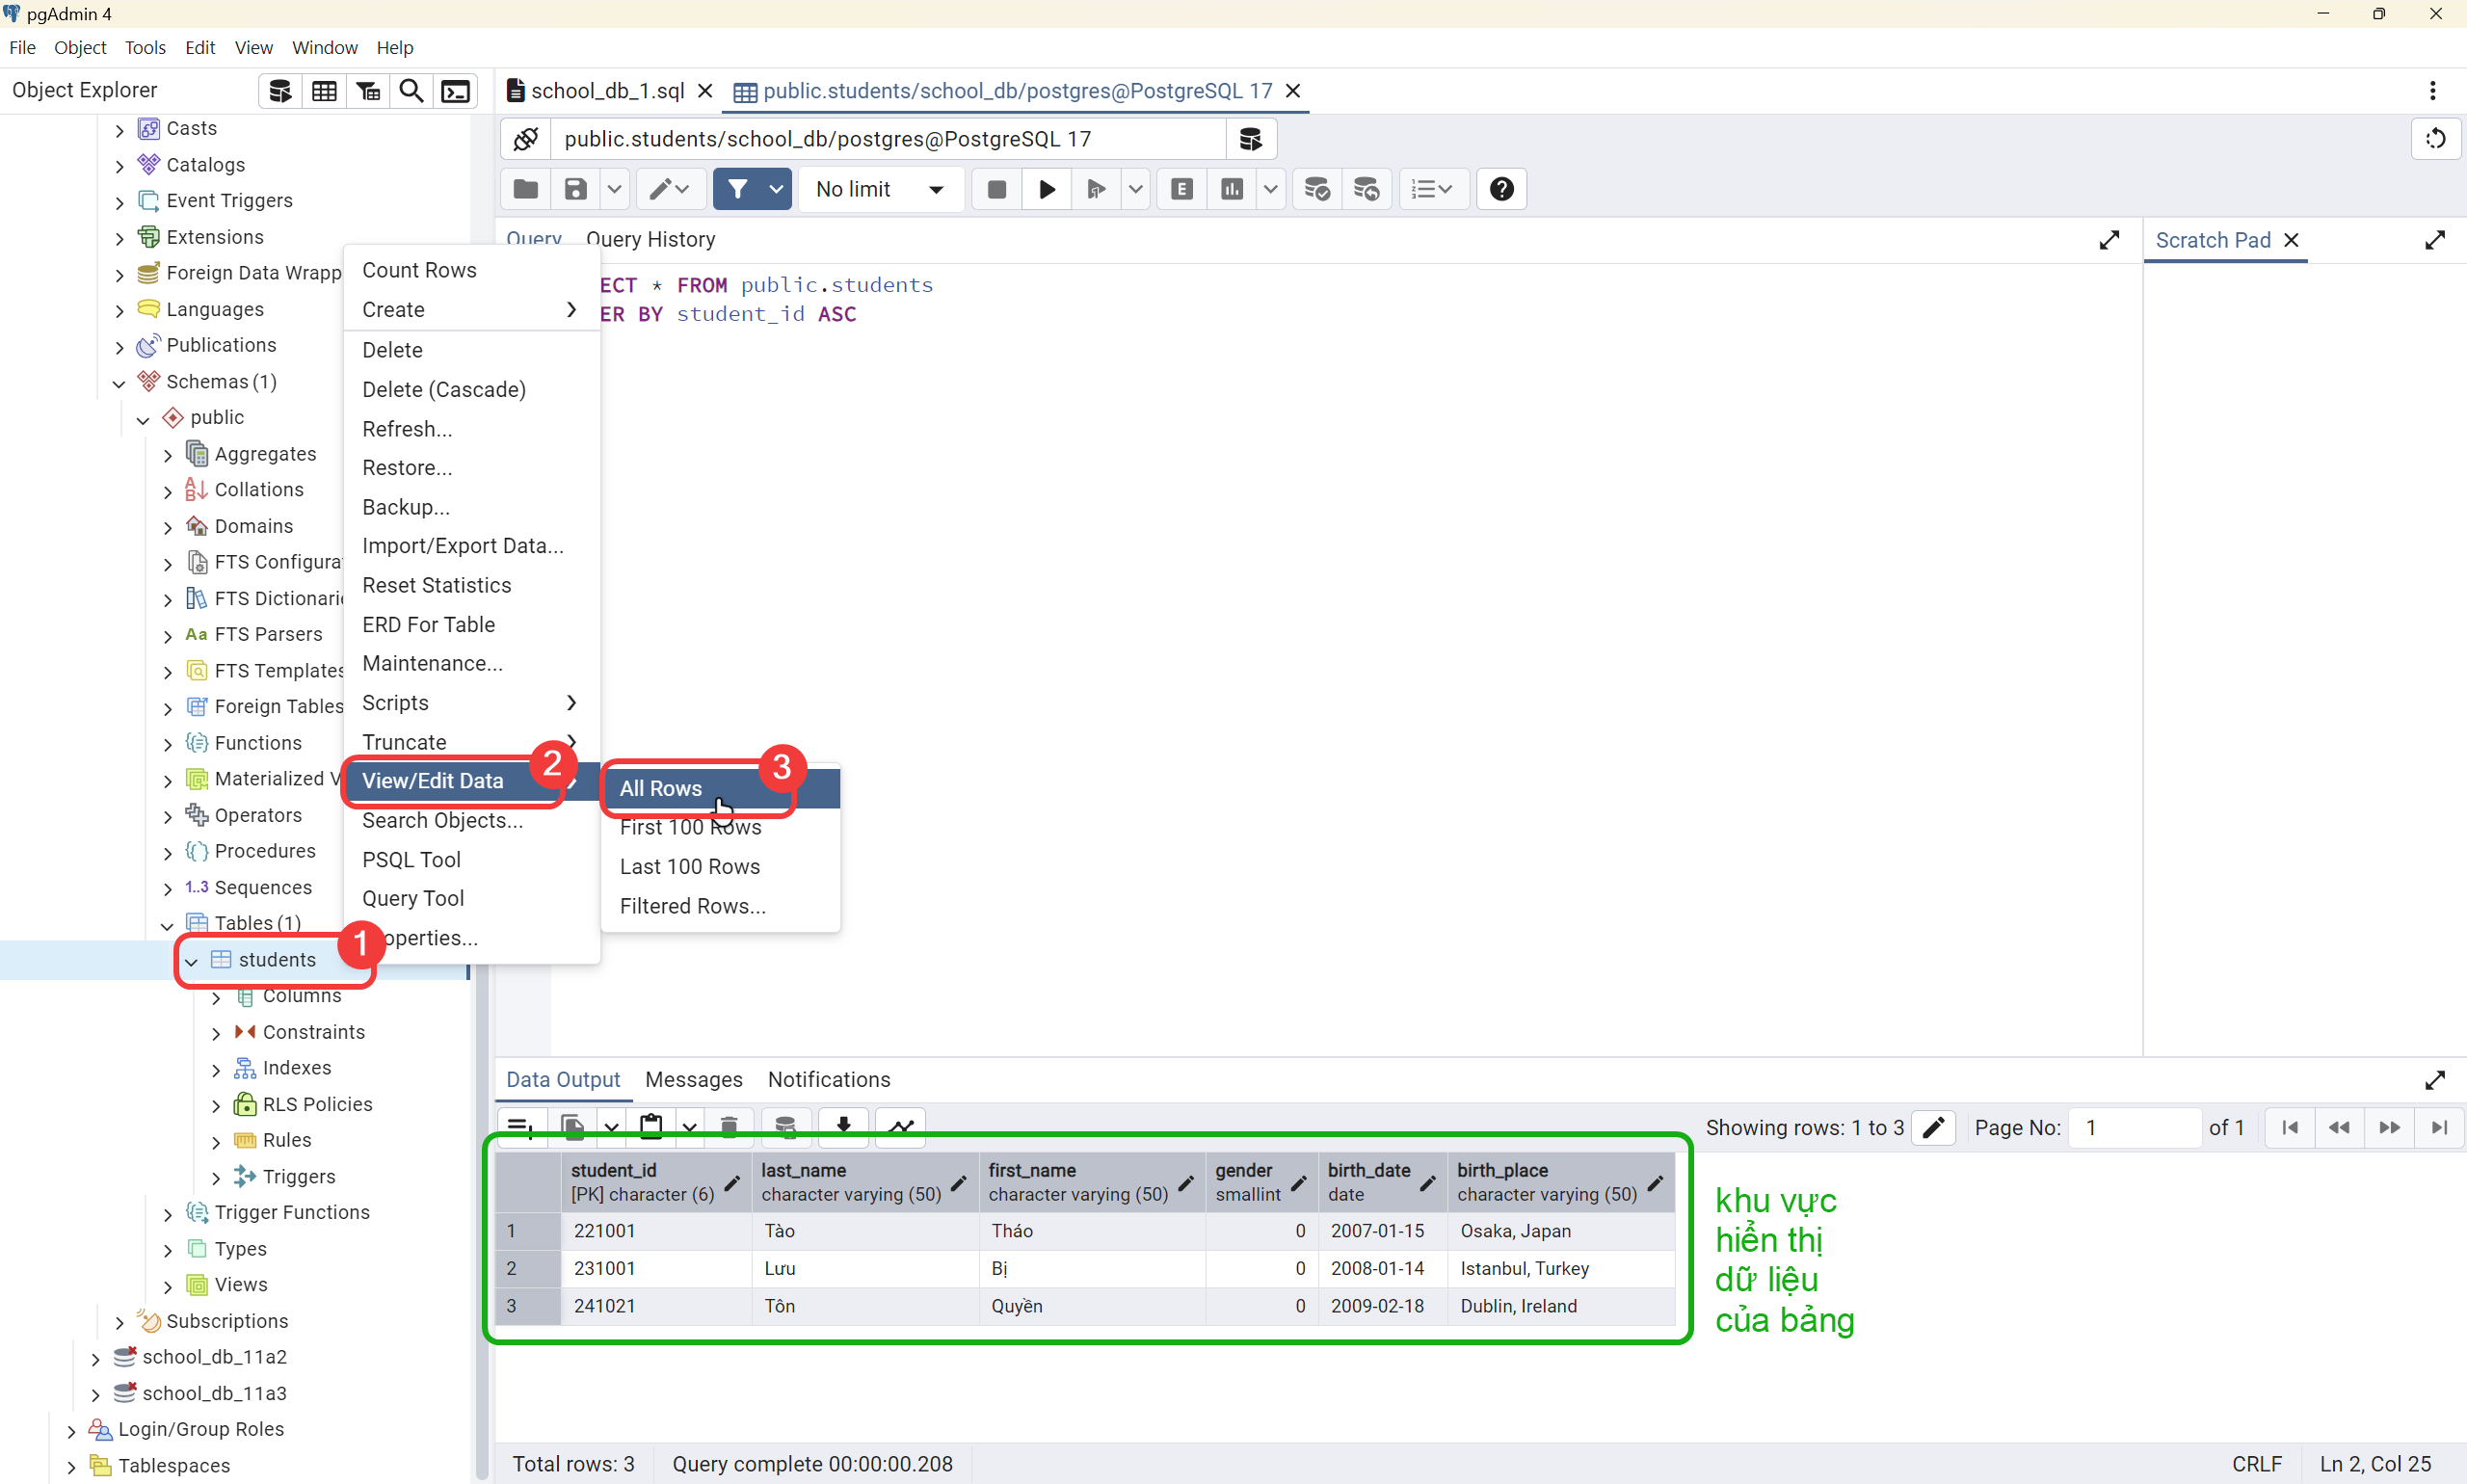This screenshot has width=2467, height=1484.
Task: Click the Stop query button
Action: (996, 189)
